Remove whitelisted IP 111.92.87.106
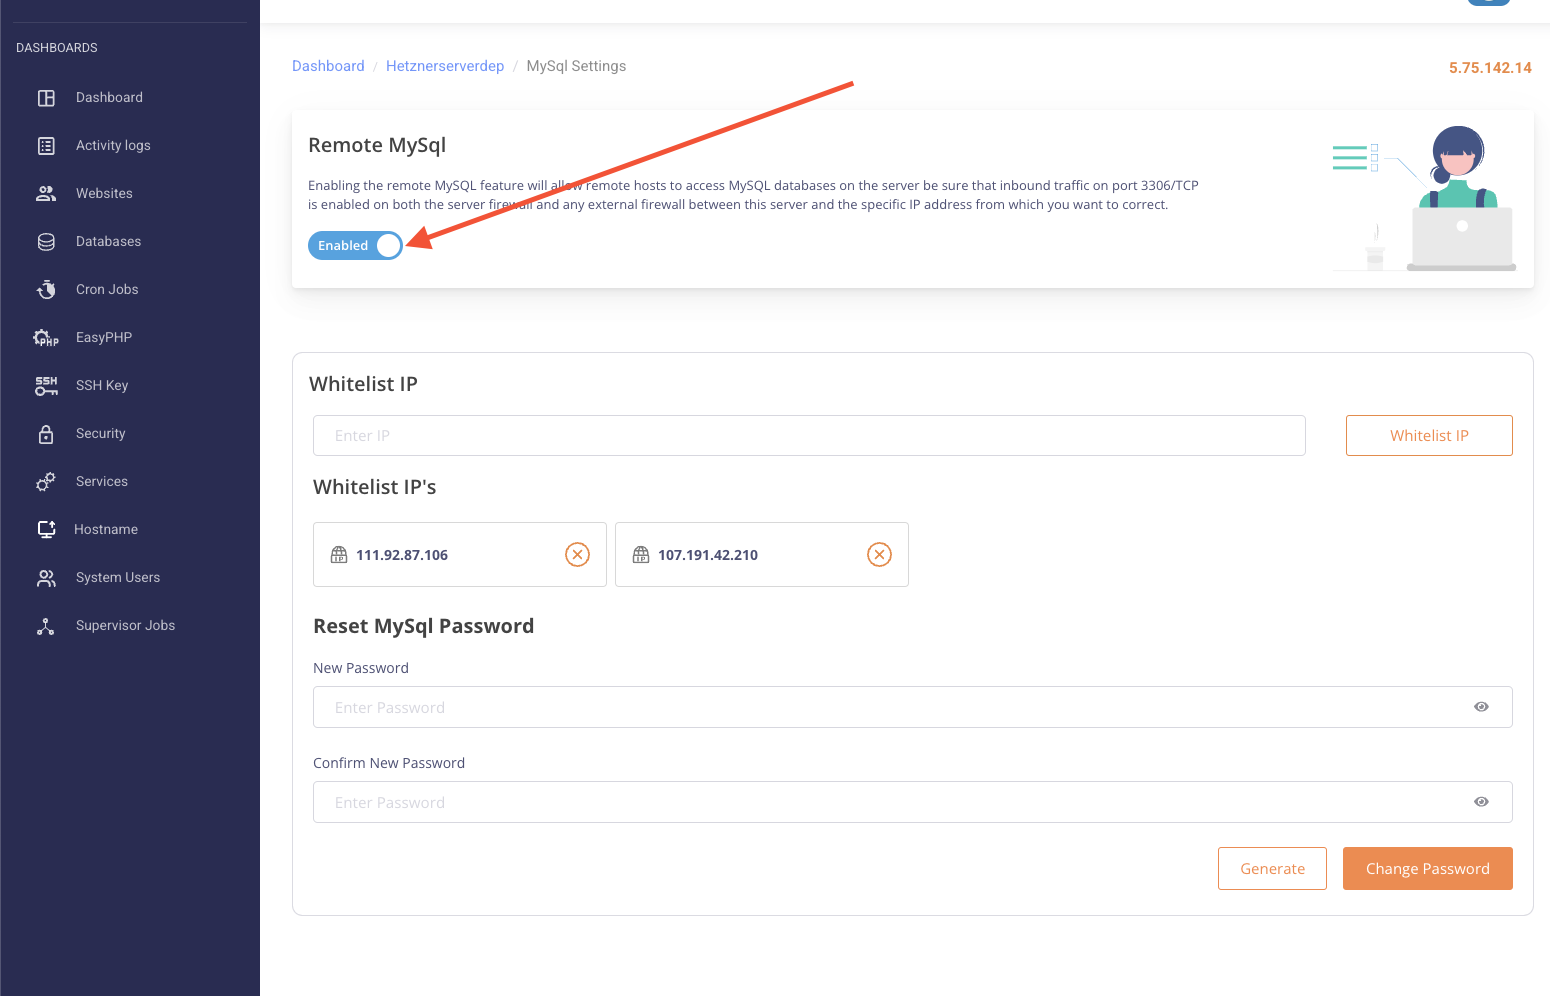This screenshot has width=1550, height=996. [577, 555]
